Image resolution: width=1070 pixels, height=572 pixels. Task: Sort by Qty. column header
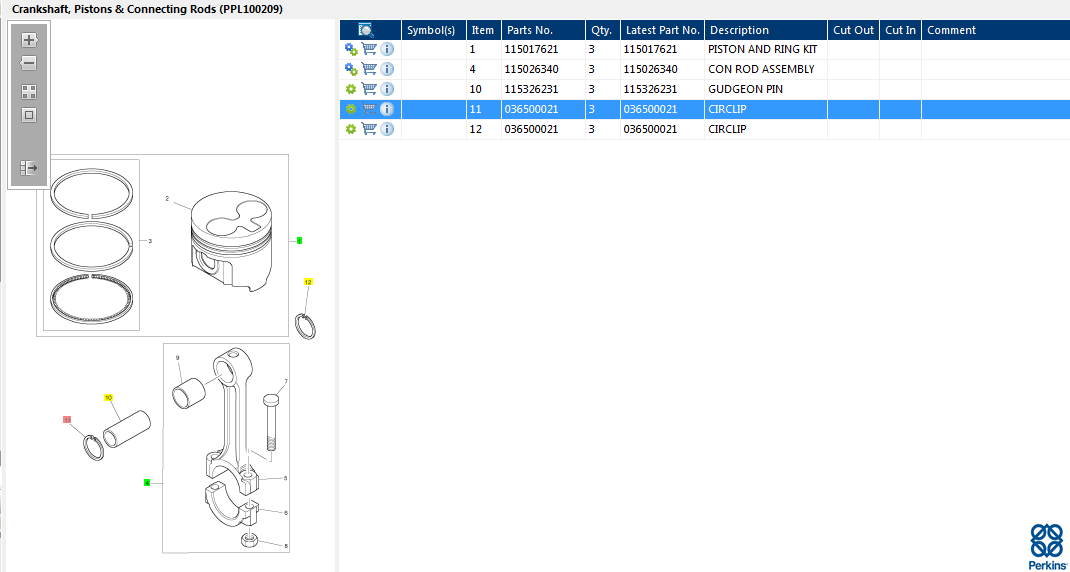click(x=602, y=30)
